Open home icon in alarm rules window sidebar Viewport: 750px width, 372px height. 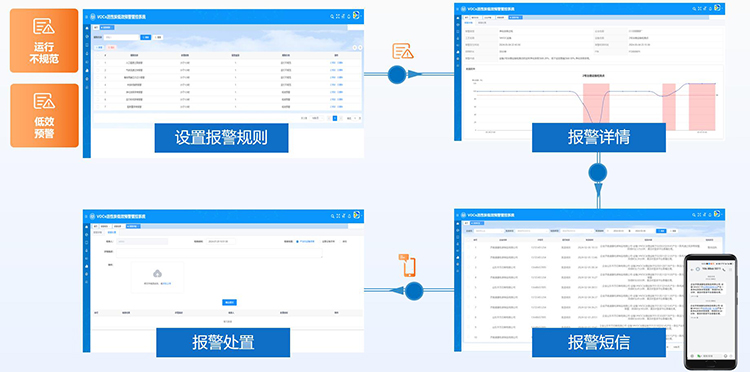[x=87, y=28]
